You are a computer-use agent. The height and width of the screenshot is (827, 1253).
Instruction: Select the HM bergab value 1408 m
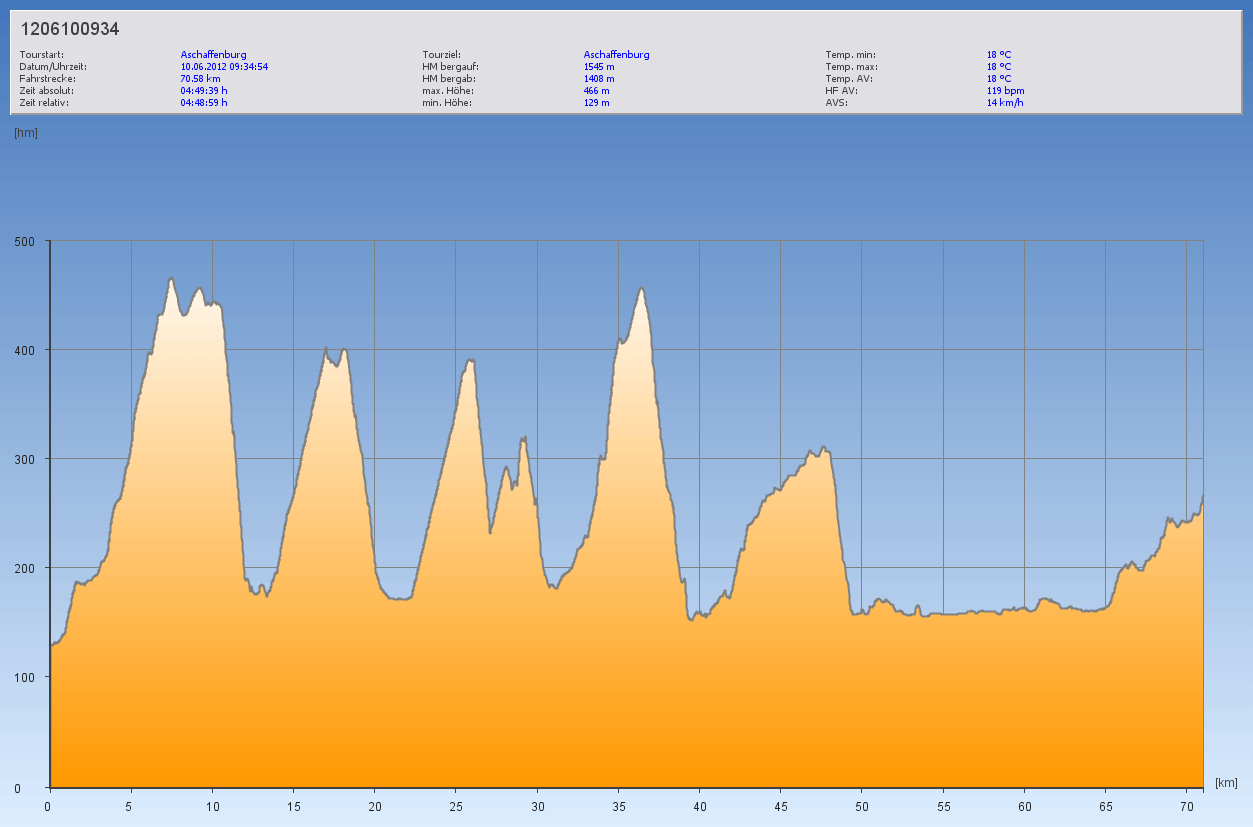598,78
